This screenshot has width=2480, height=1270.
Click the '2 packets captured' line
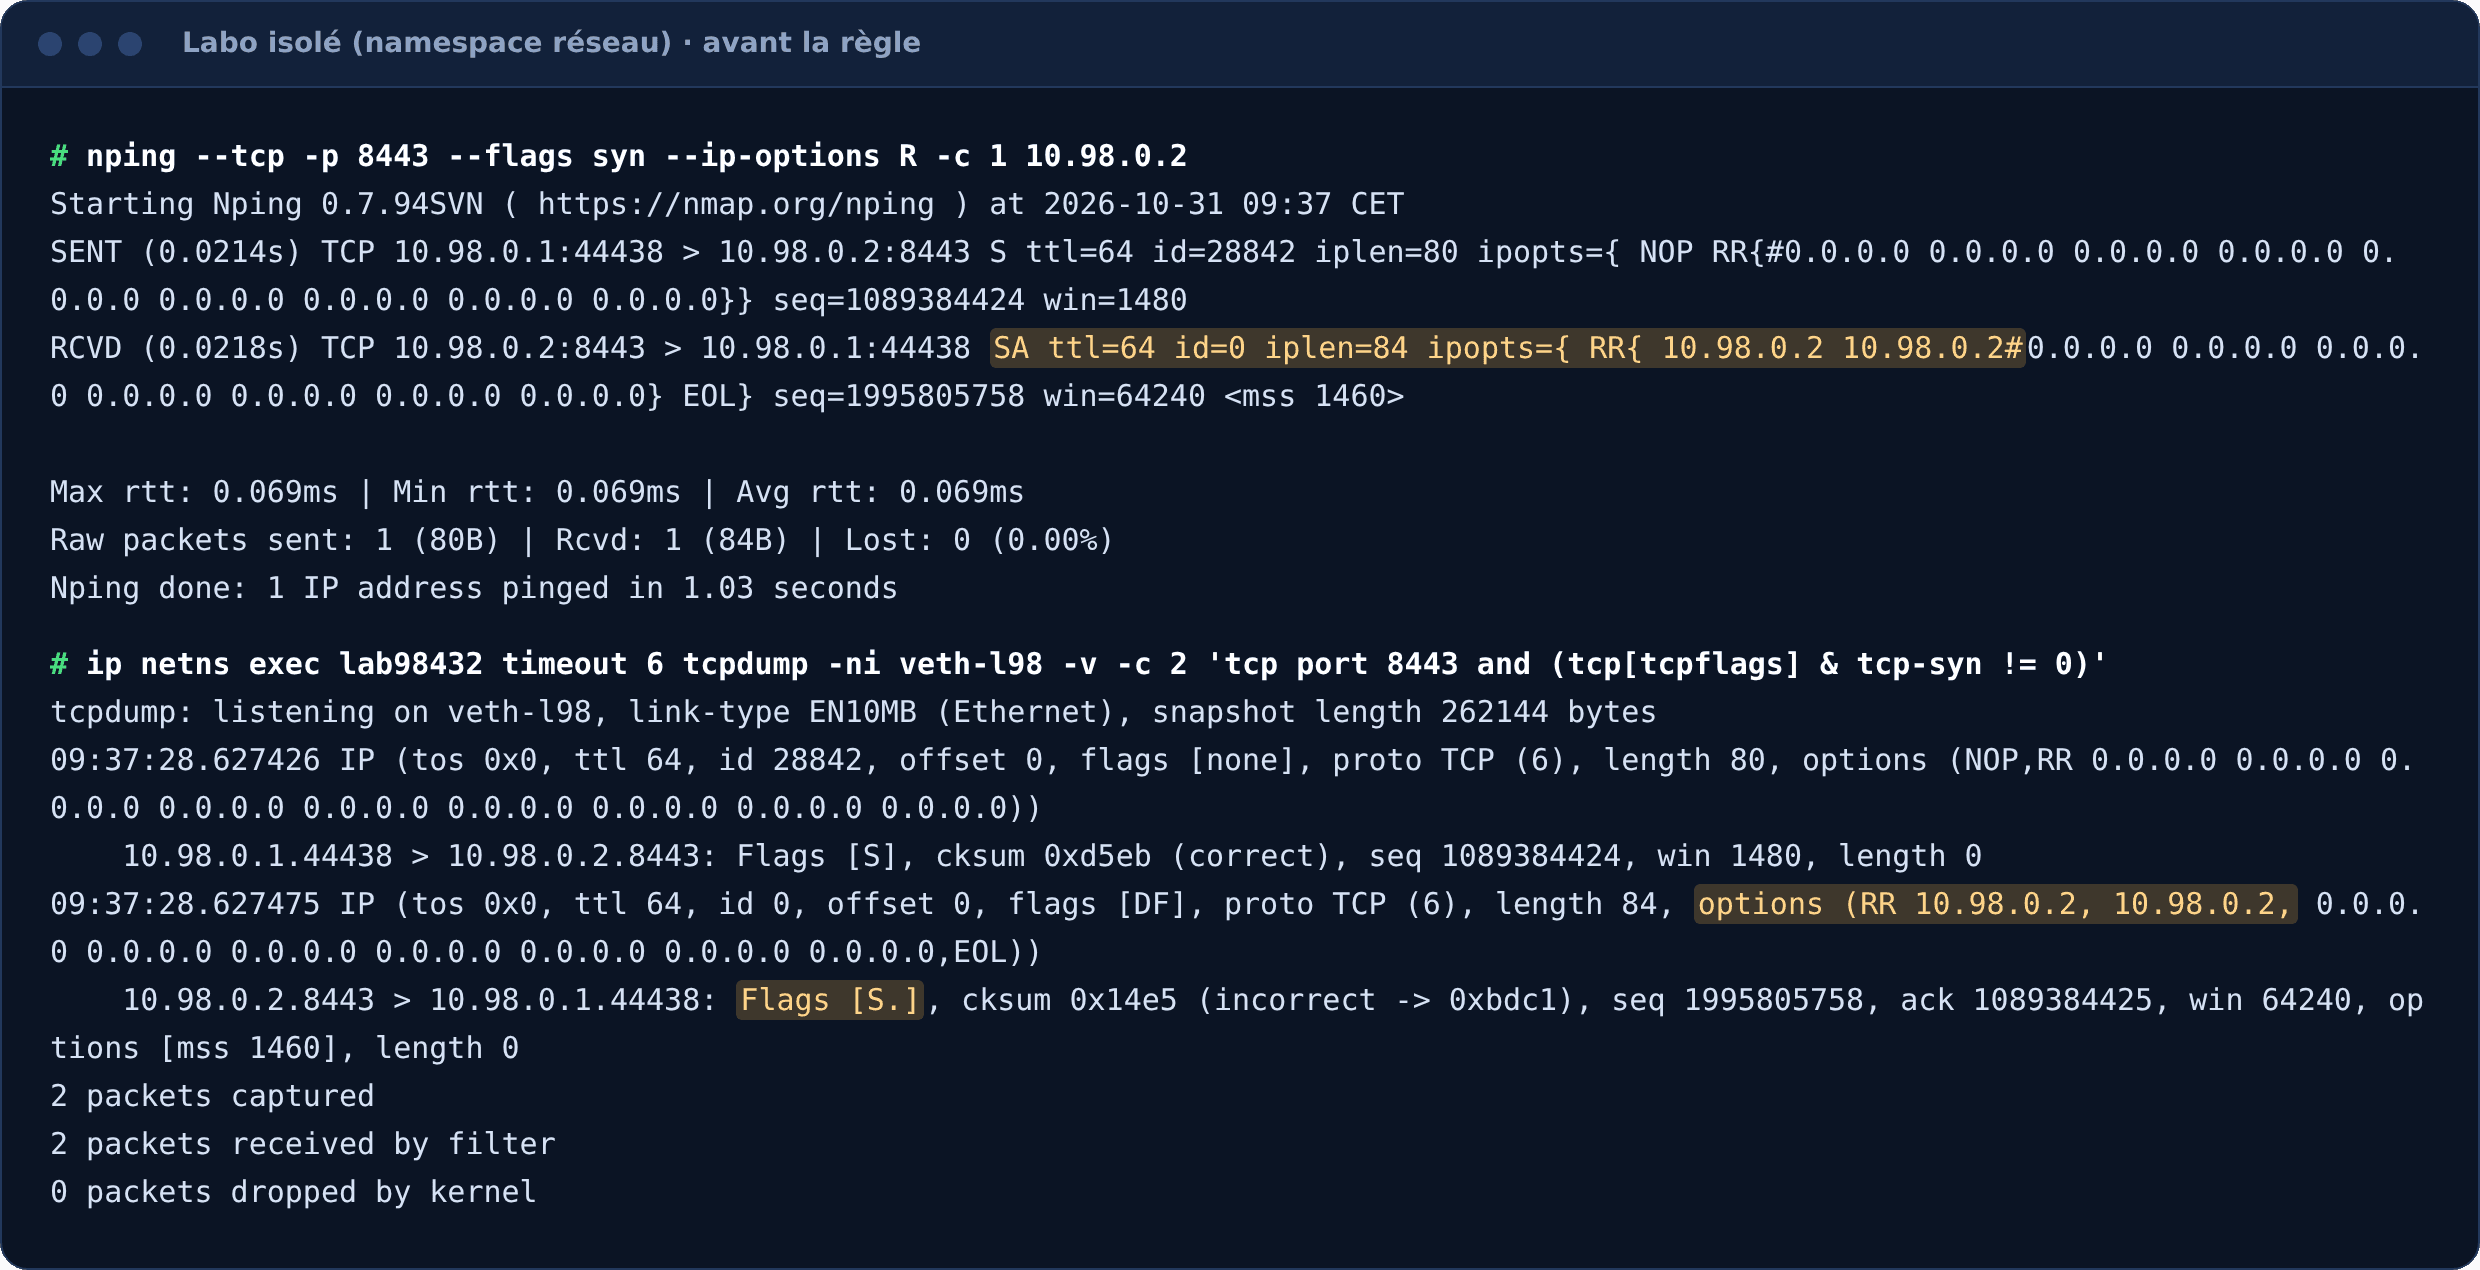(212, 1096)
